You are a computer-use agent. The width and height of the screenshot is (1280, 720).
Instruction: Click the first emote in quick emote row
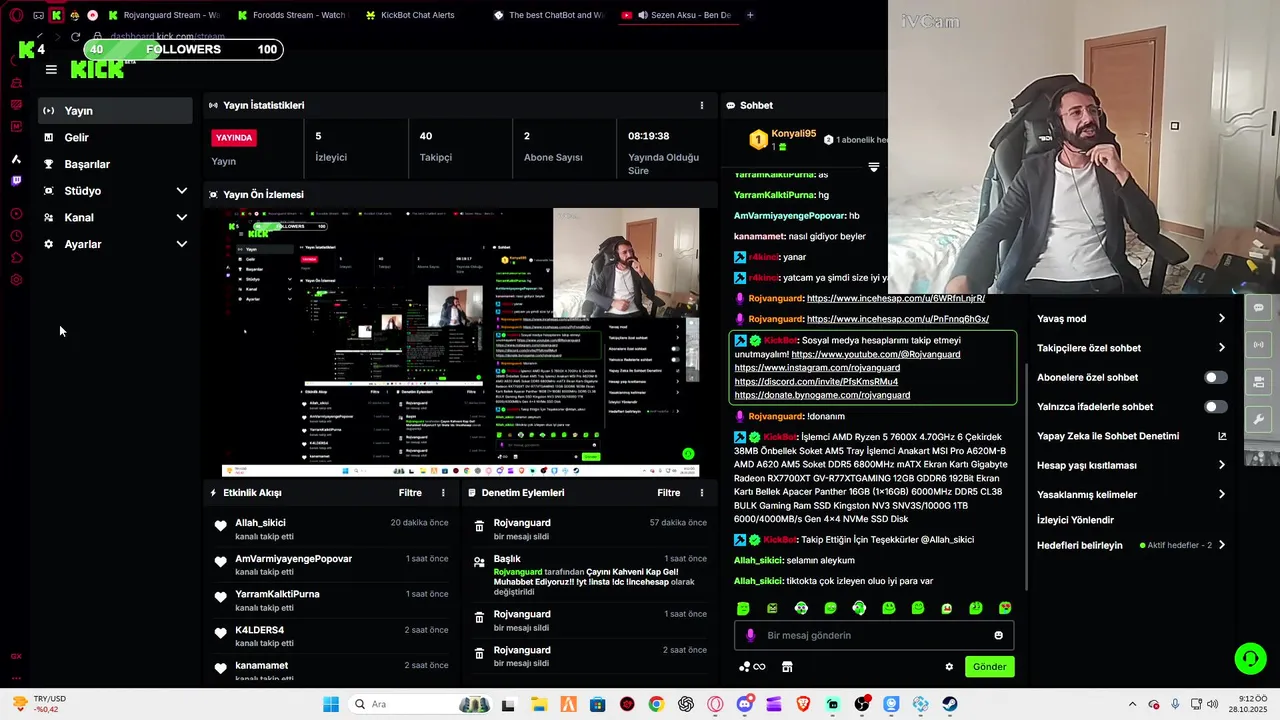pos(743,608)
